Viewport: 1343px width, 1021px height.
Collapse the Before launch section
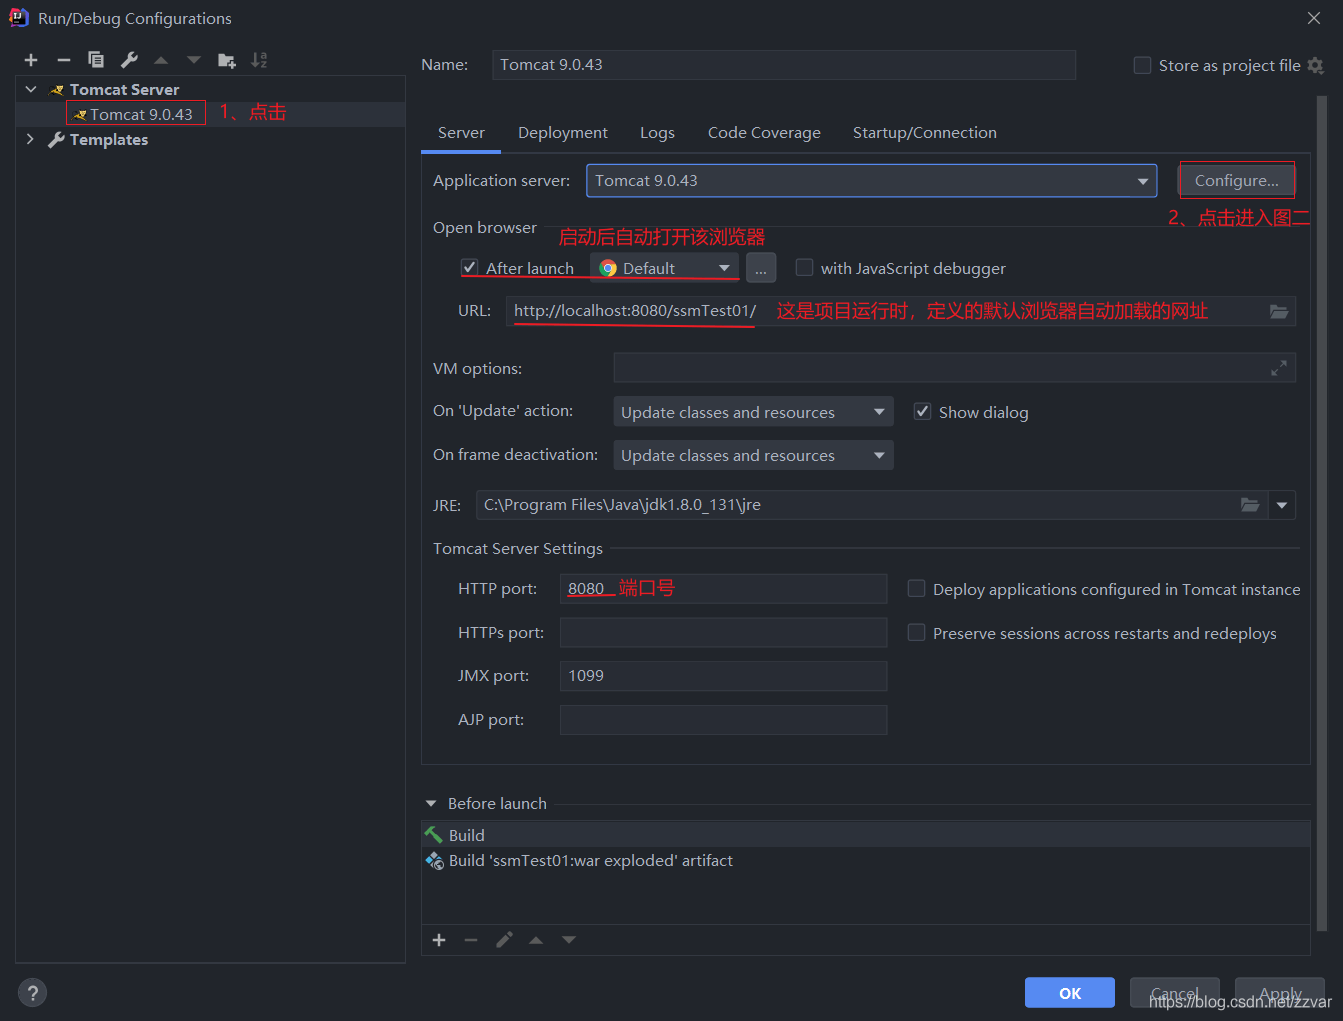[431, 803]
